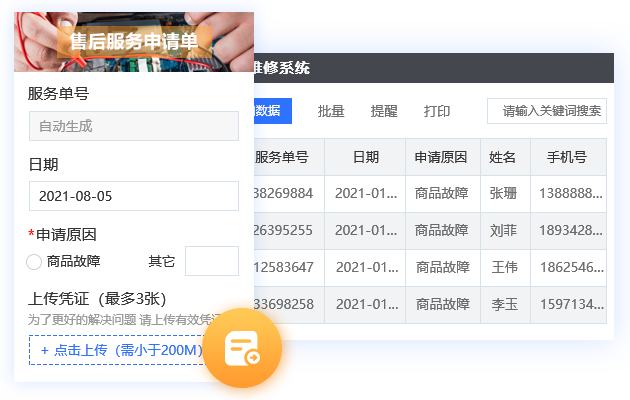This screenshot has width=630, height=400.
Task: Click the 申请原因 column header
Action: click(x=442, y=157)
